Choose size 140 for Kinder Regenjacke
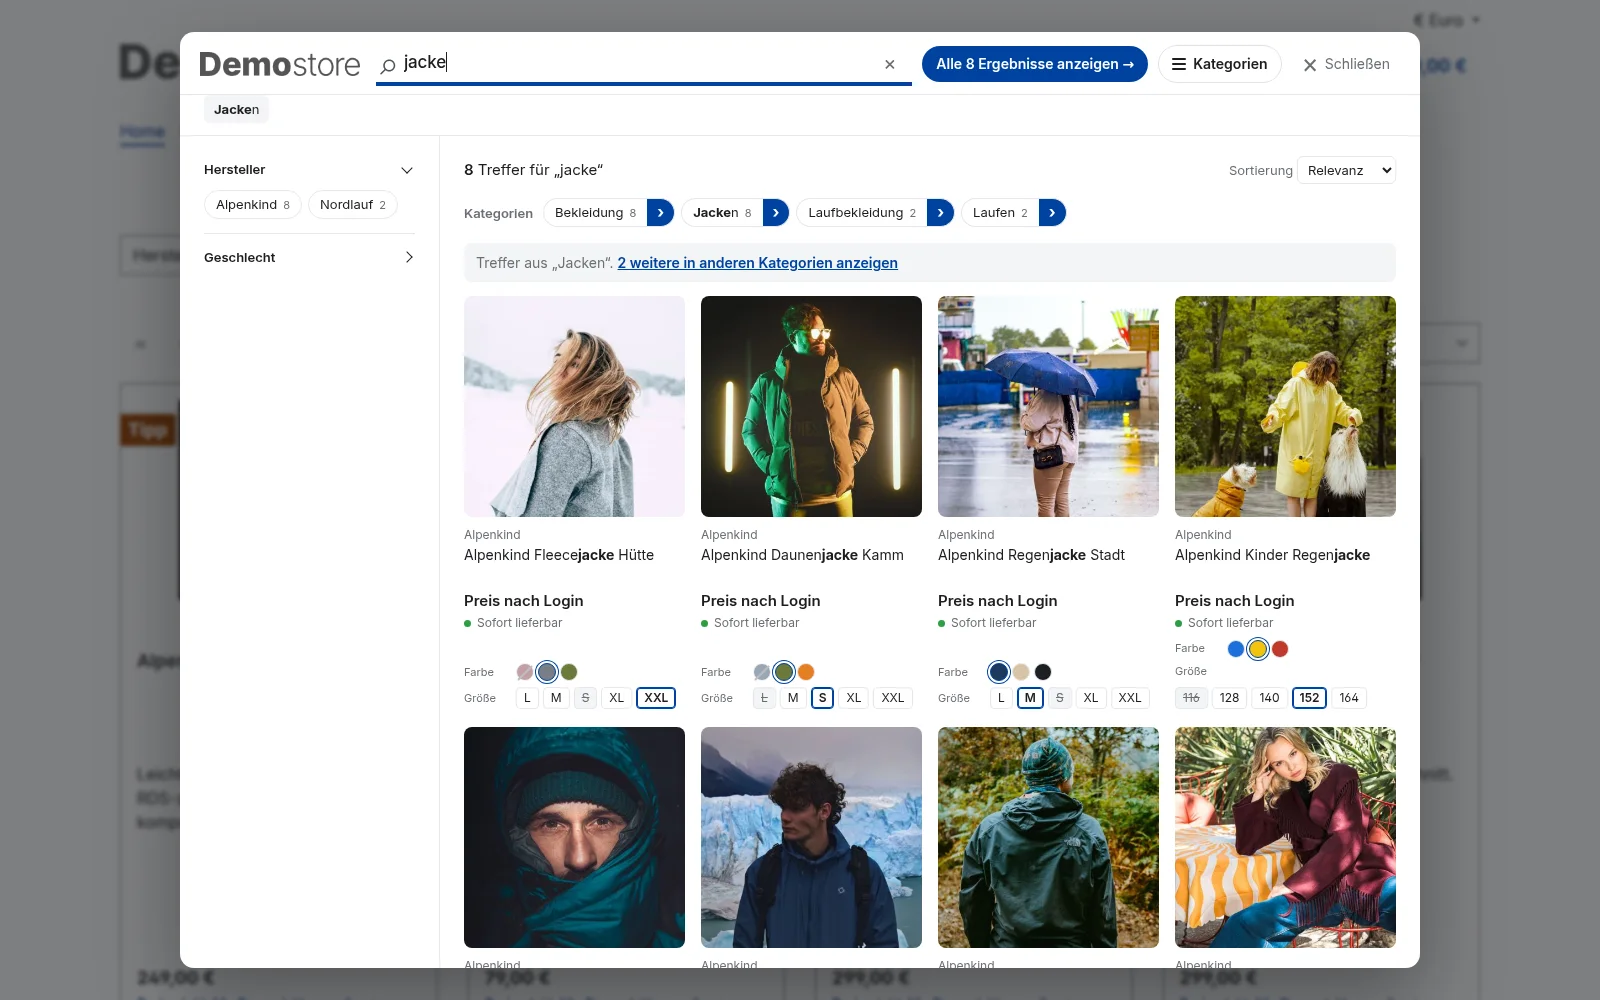 (x=1269, y=698)
